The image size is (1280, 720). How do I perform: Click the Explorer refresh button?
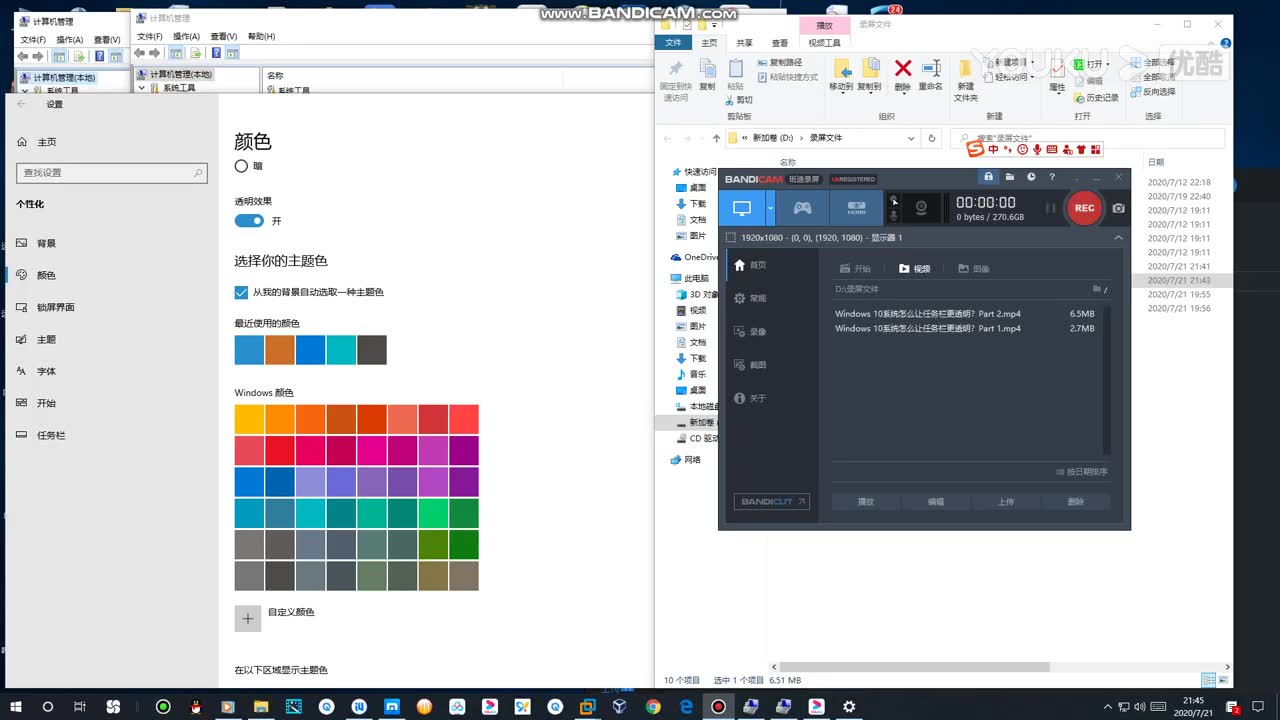click(x=932, y=138)
